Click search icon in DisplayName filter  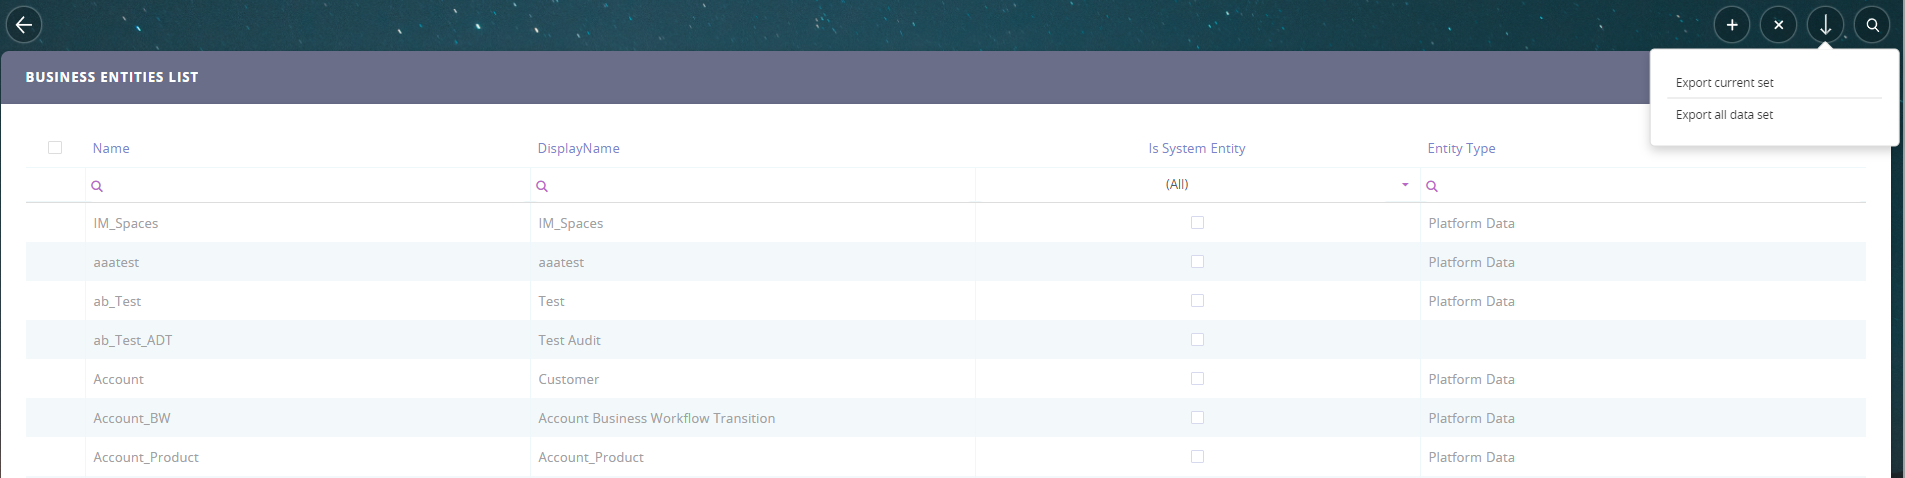point(542,186)
